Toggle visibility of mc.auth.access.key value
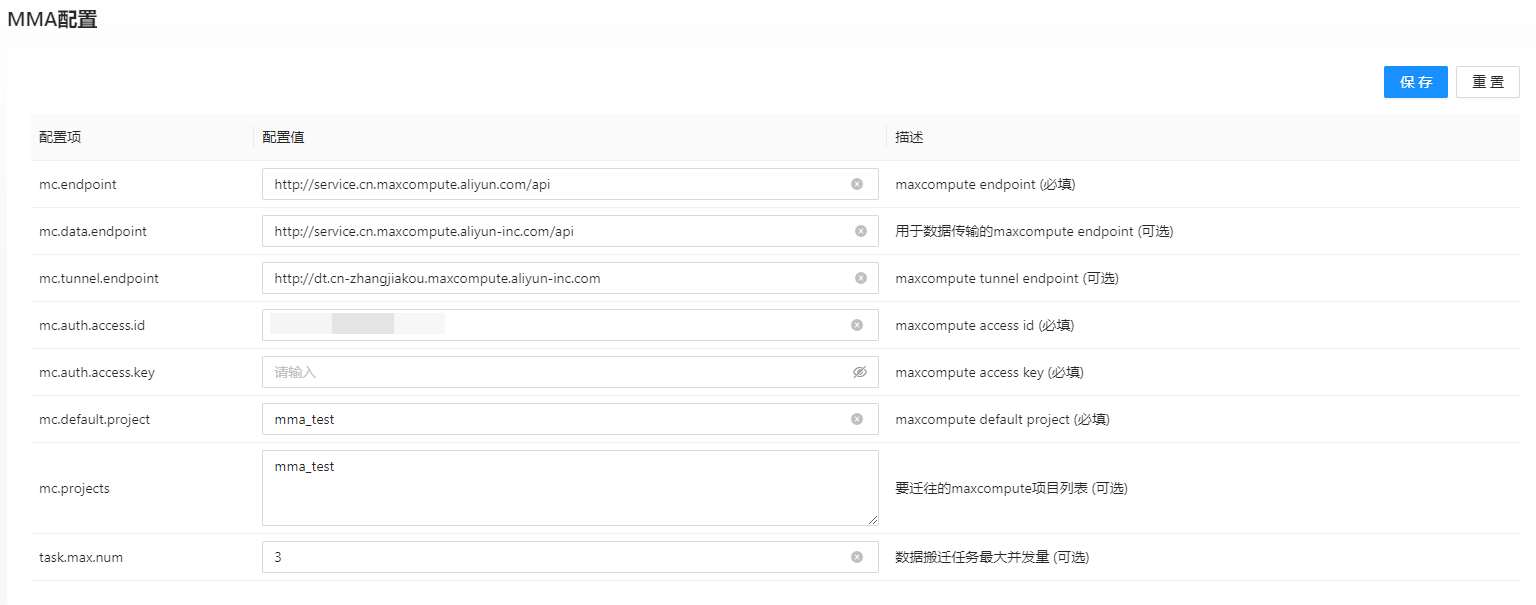This screenshot has height=605, width=1536. point(860,372)
